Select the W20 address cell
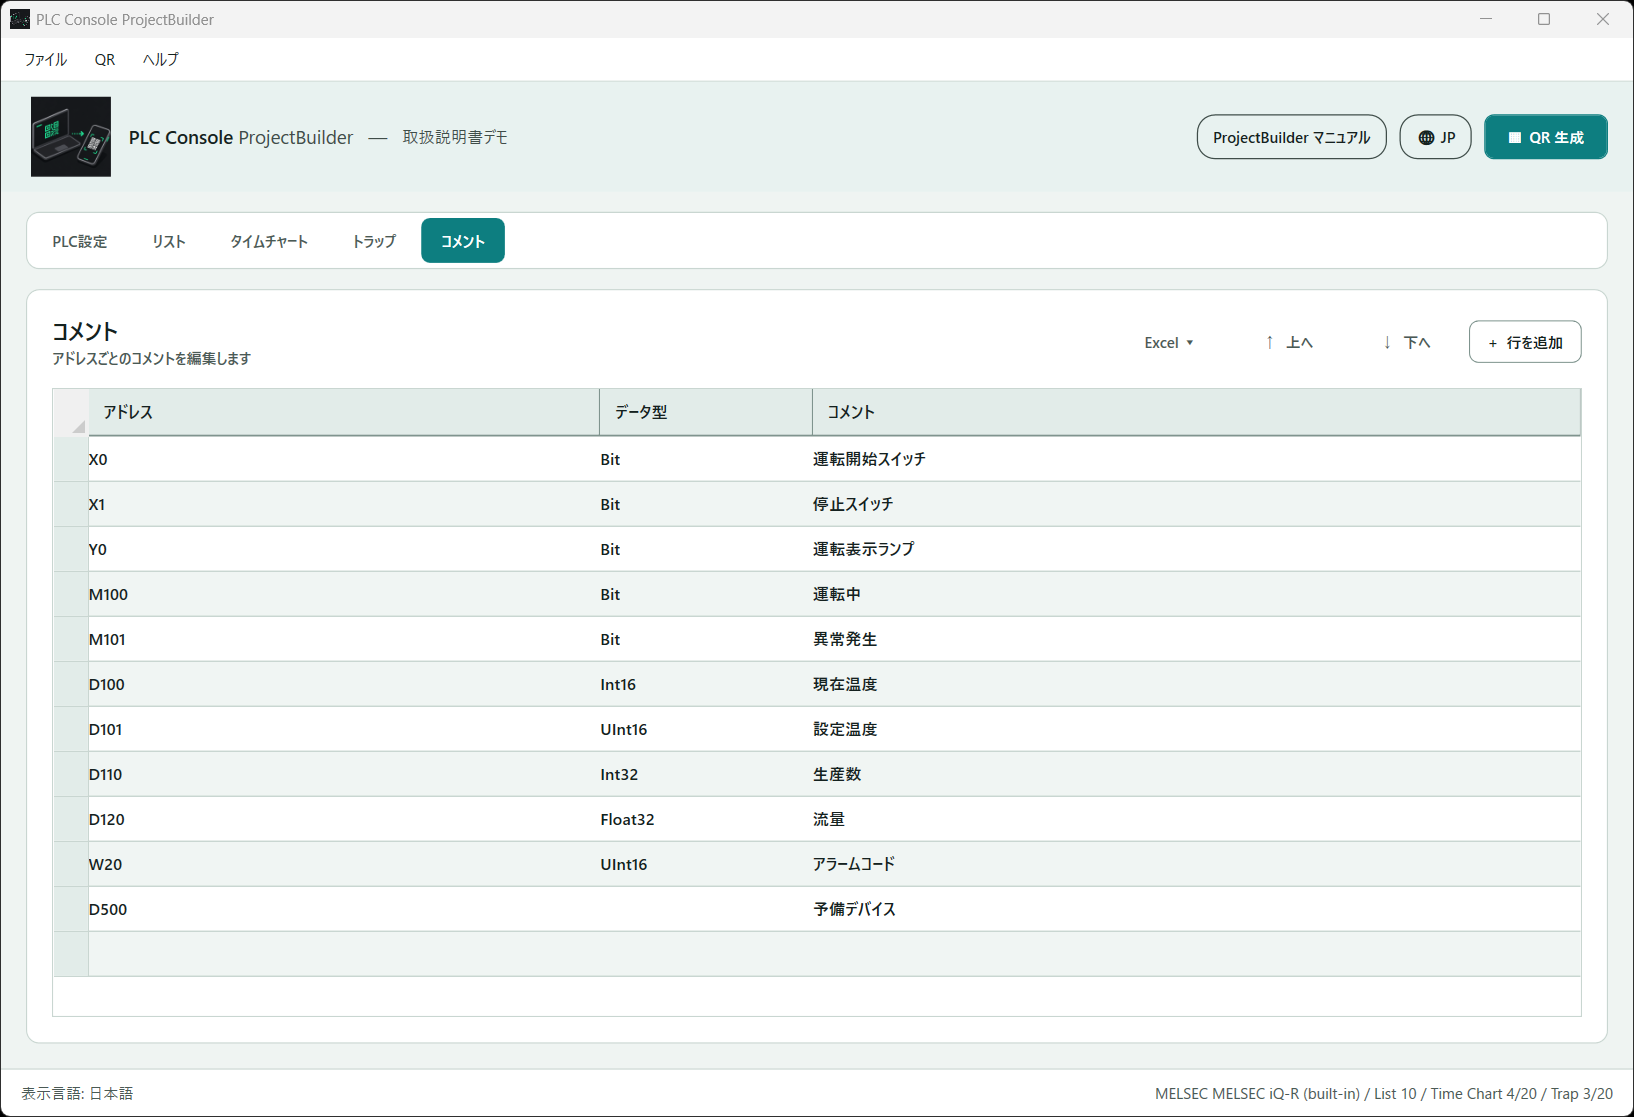The height and width of the screenshot is (1117, 1634). [344, 864]
